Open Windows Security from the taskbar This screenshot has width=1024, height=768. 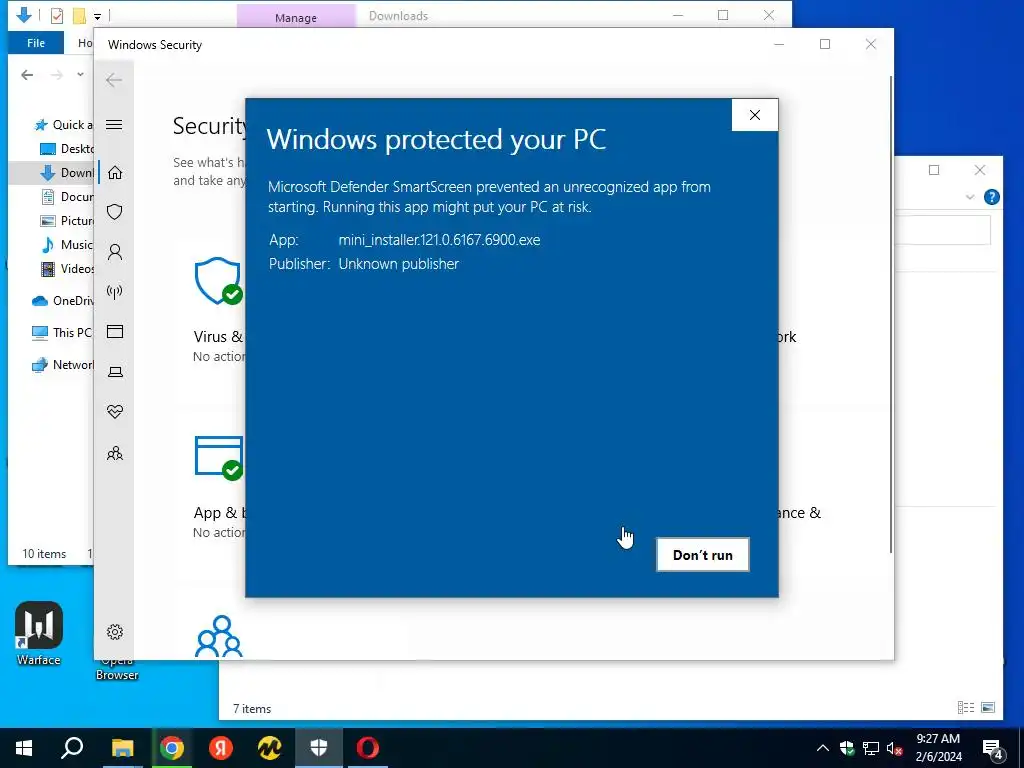point(319,748)
